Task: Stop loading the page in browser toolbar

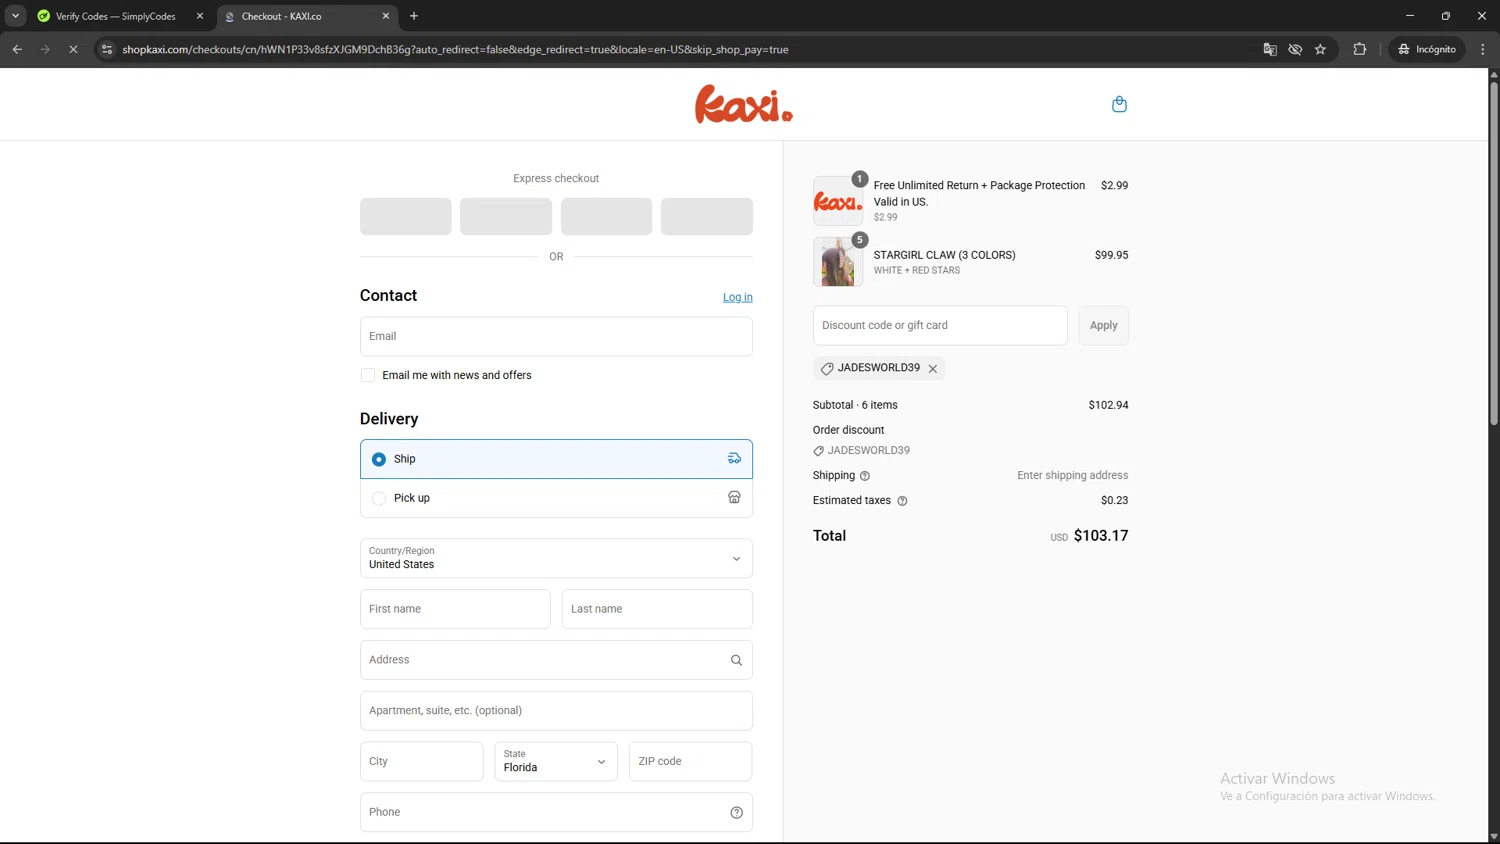Action: (x=73, y=49)
